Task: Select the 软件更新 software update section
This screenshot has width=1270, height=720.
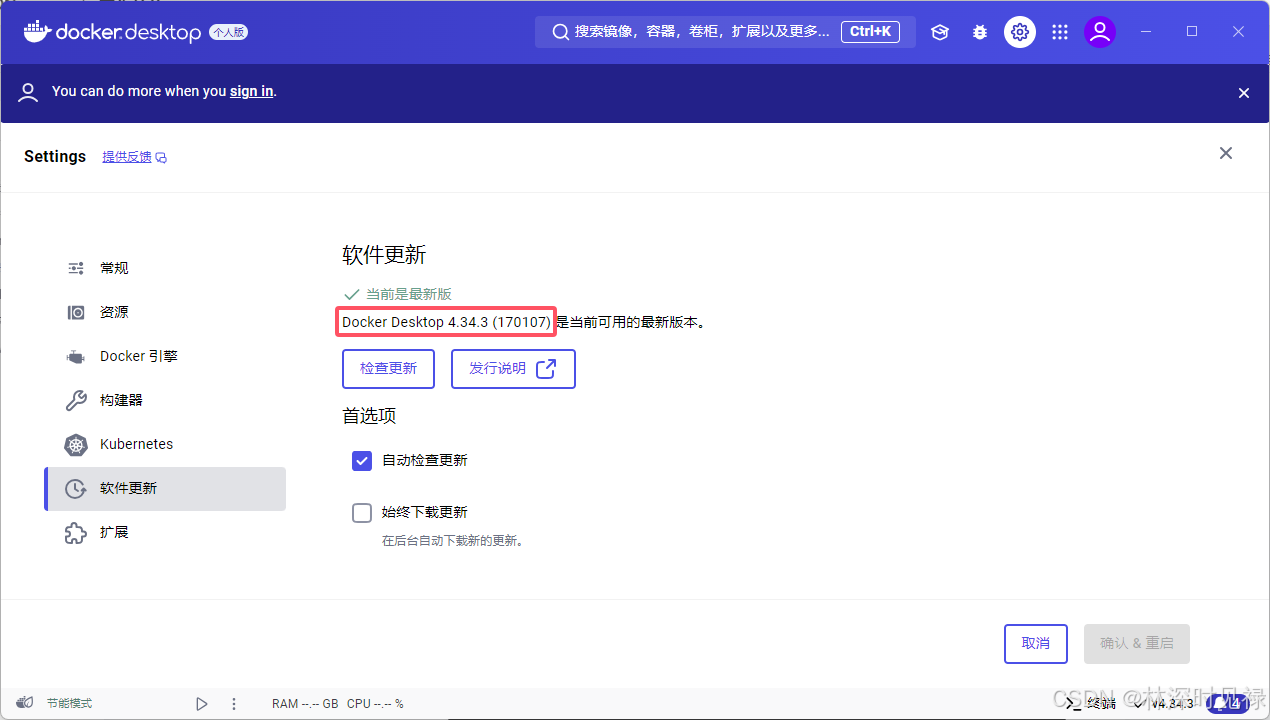Action: pyautogui.click(x=165, y=488)
